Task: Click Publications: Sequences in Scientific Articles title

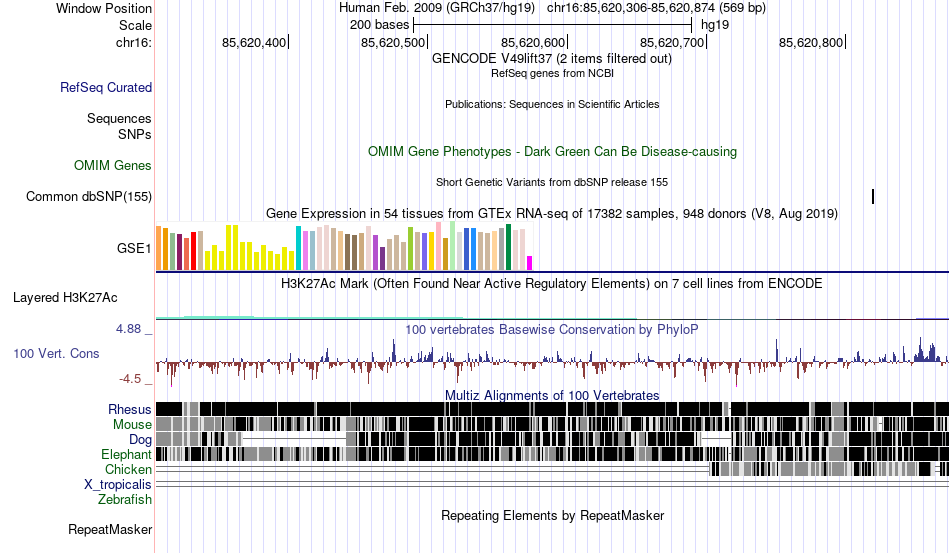Action: (552, 104)
